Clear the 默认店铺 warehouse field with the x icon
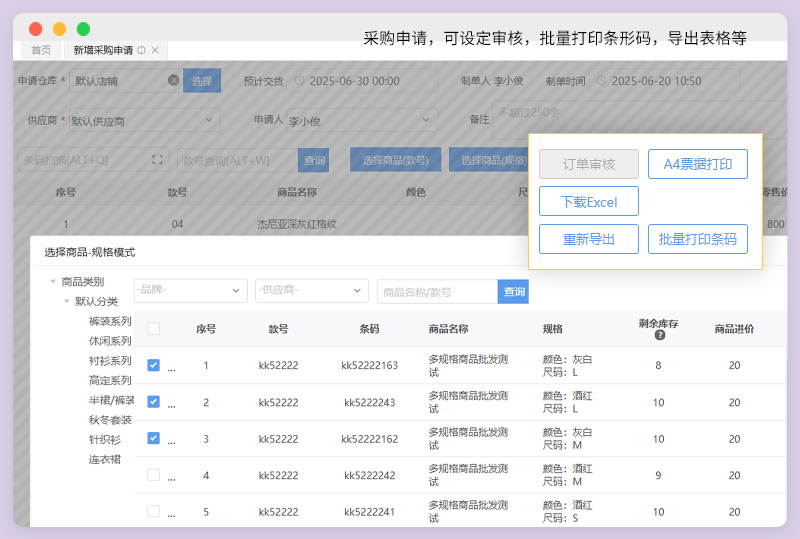Viewport: 800px width, 539px height. click(x=173, y=80)
